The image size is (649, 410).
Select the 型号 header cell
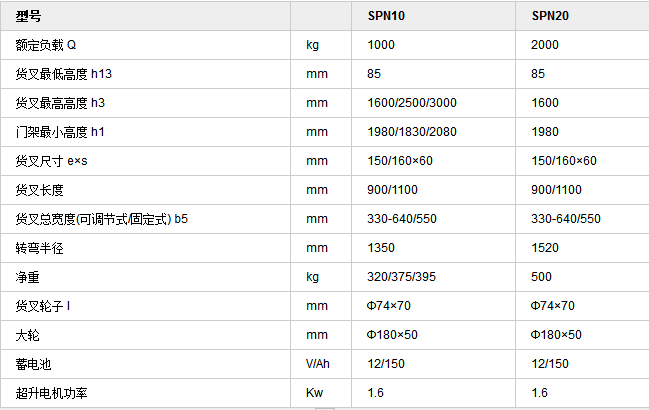28,16
